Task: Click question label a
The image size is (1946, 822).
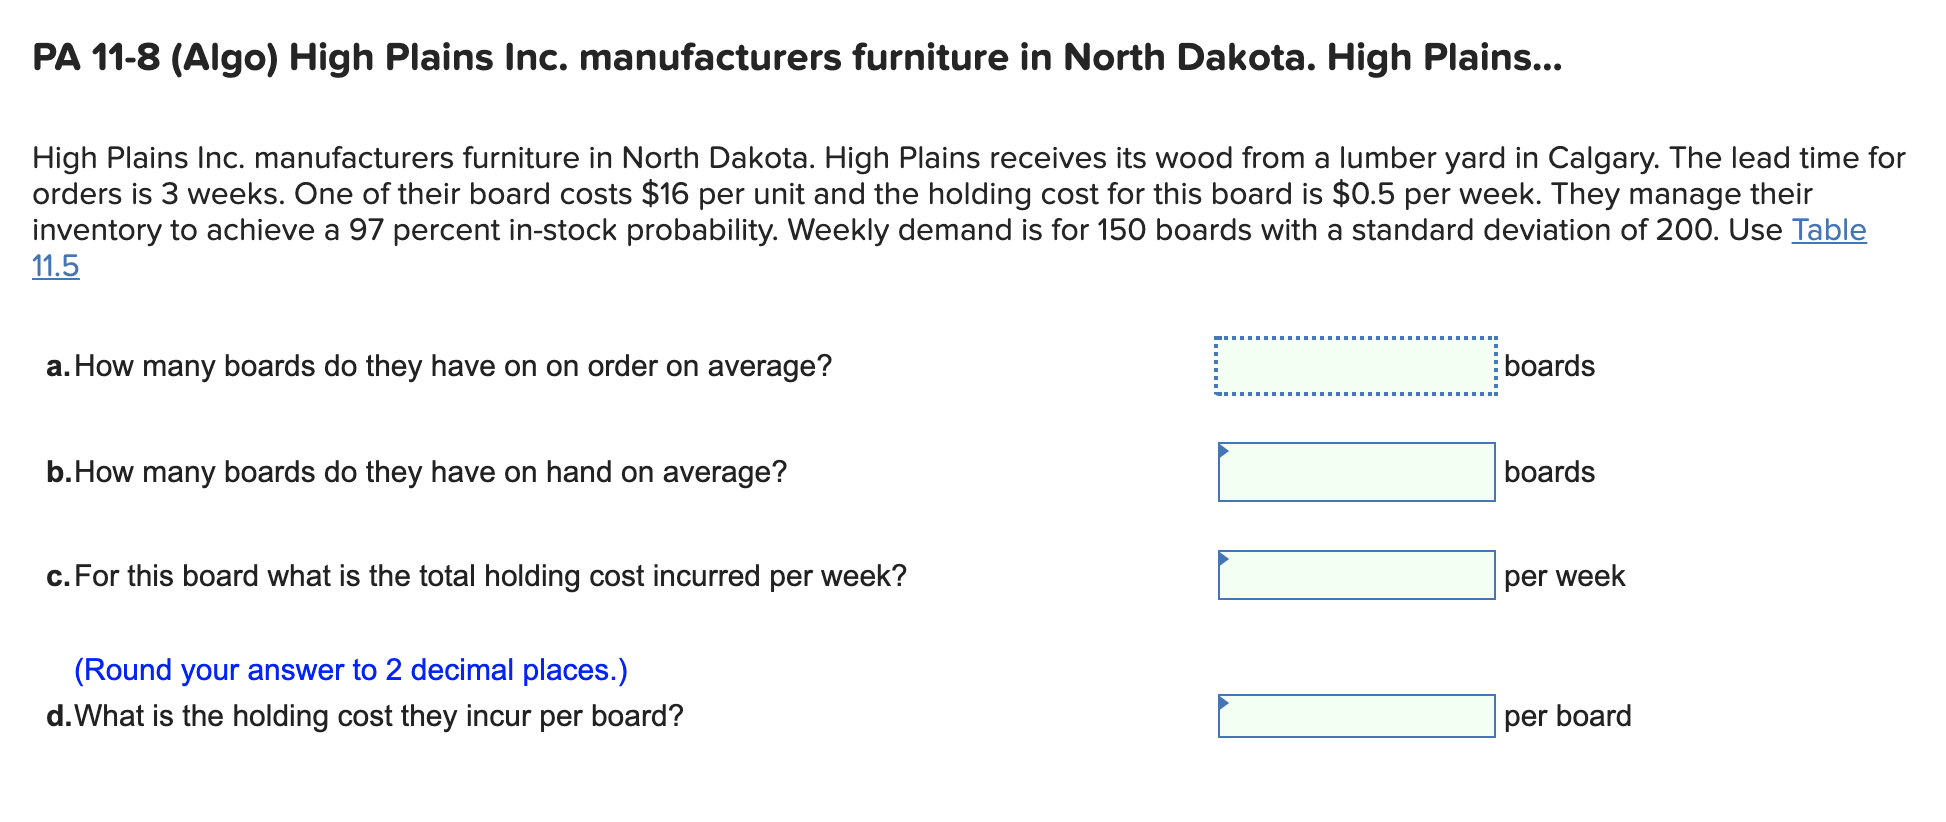Action: tap(56, 367)
